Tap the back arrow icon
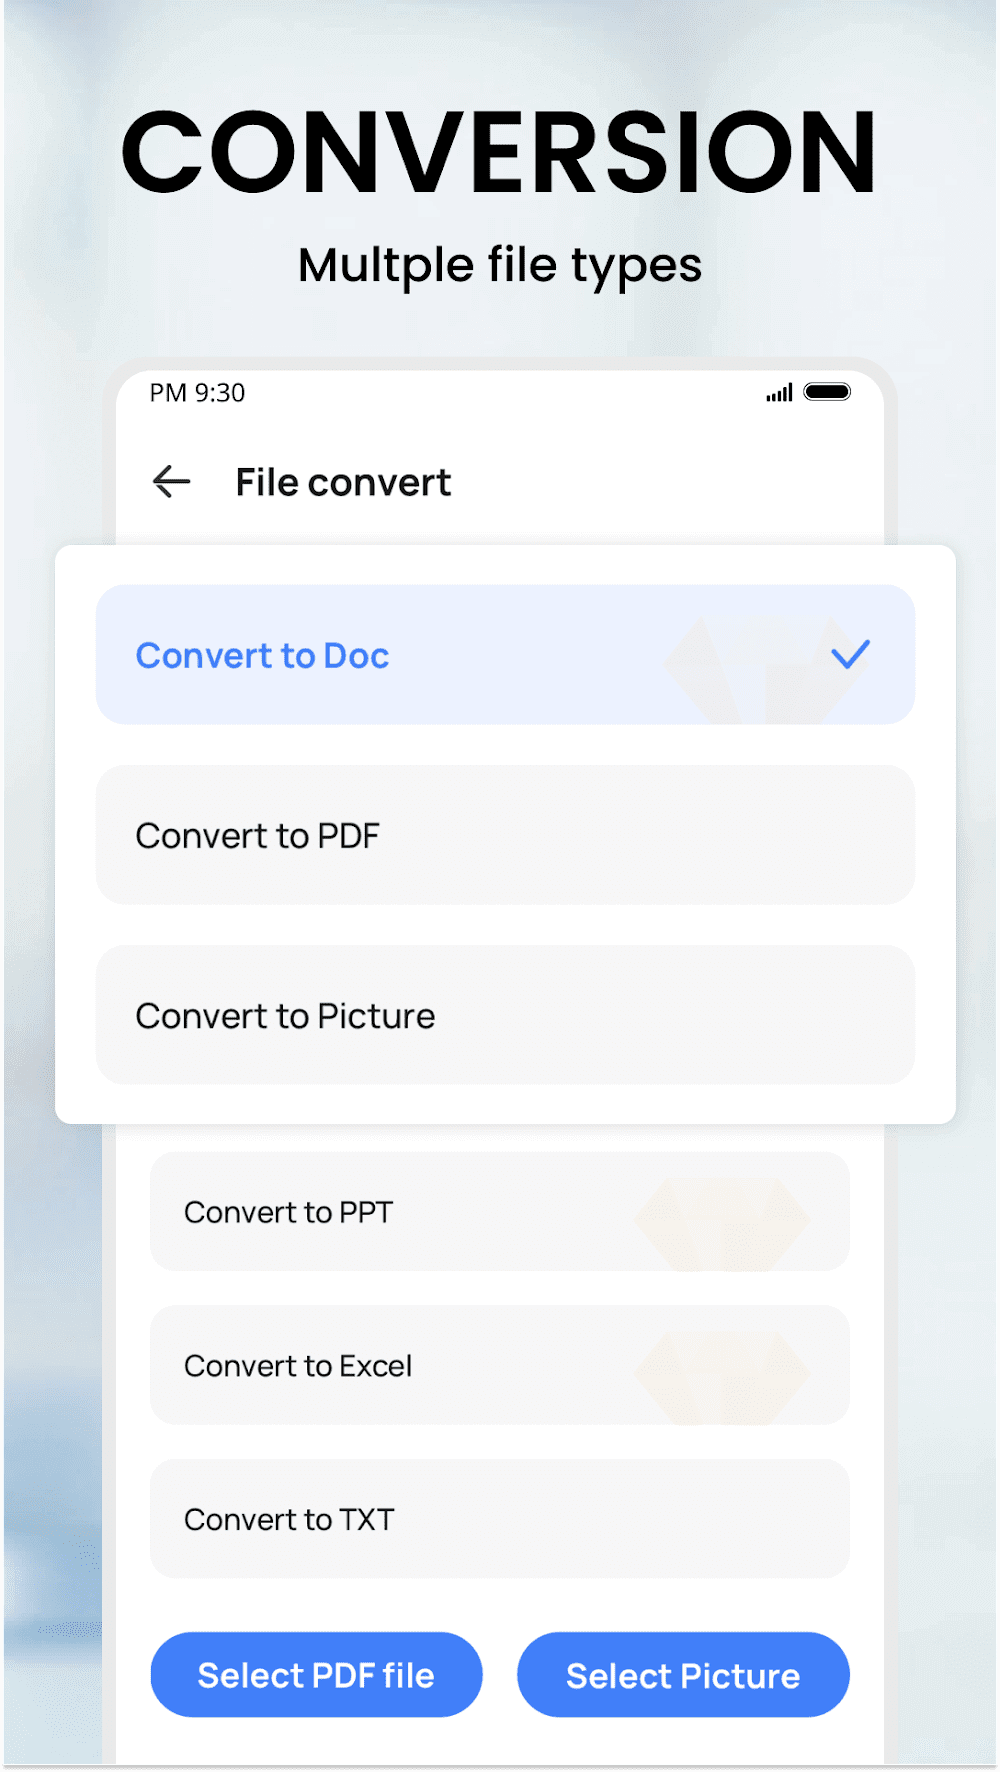This screenshot has height=1772, width=1000. [x=171, y=482]
